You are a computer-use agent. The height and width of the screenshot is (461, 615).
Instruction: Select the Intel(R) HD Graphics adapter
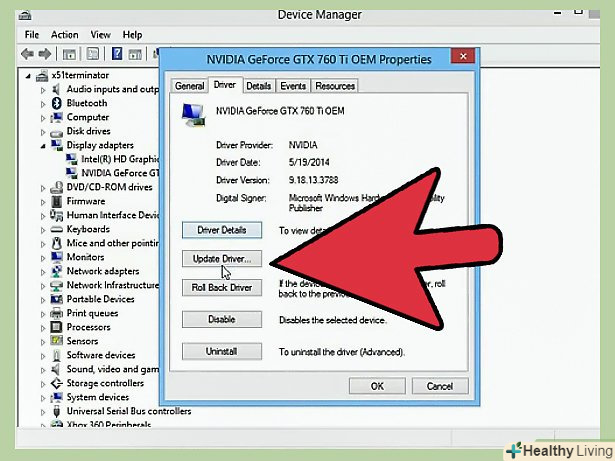113,159
